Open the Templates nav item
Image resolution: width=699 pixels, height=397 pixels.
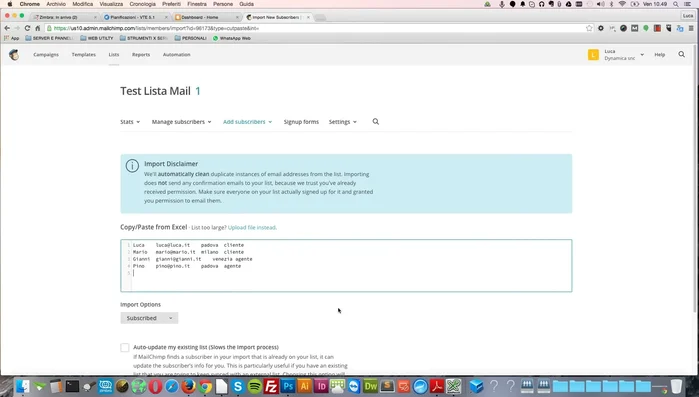[x=84, y=54]
